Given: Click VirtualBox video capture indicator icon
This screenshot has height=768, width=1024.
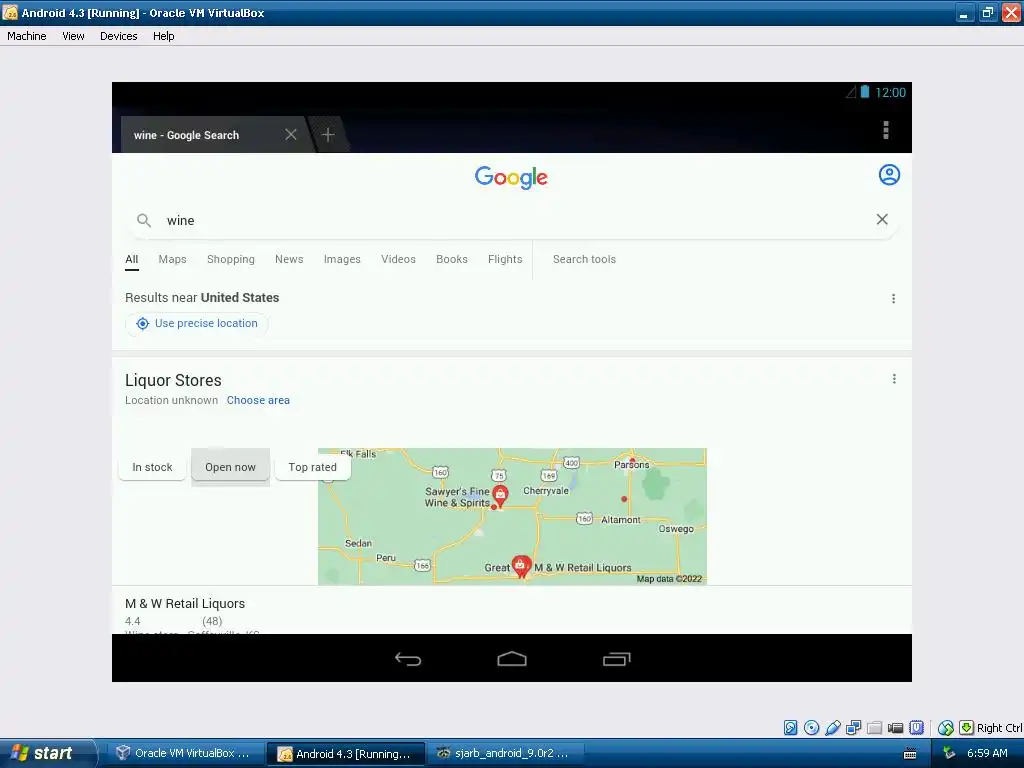Looking at the screenshot, I should coord(895,728).
